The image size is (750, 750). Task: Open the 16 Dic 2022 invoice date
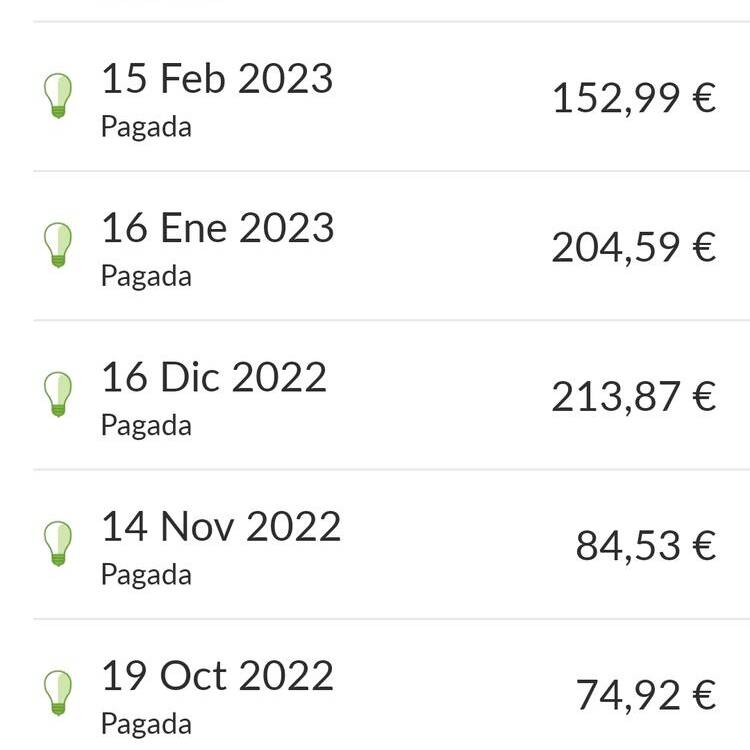tap(214, 376)
